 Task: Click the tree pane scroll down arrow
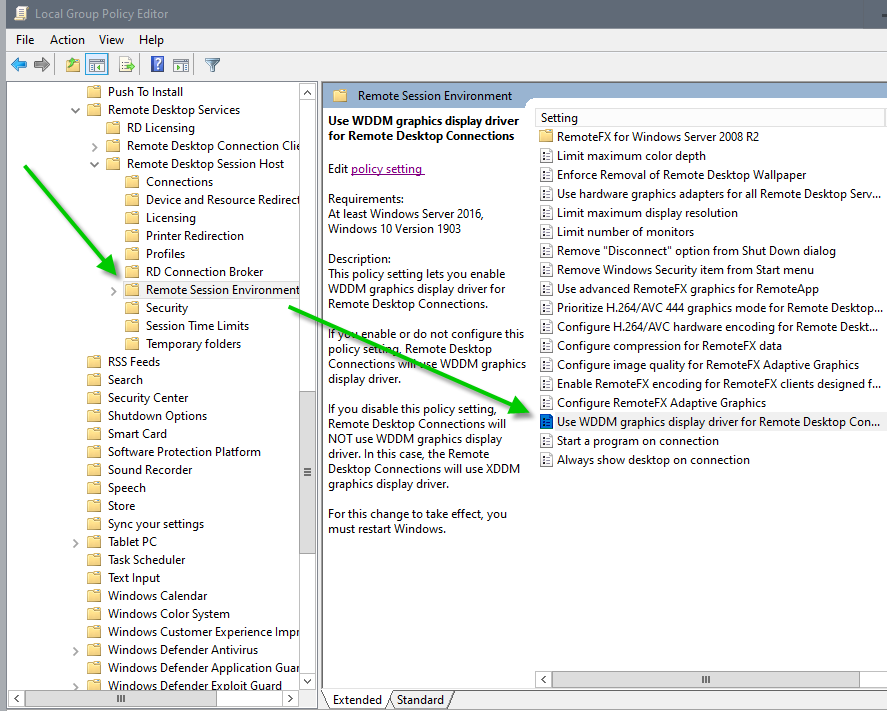click(307, 681)
